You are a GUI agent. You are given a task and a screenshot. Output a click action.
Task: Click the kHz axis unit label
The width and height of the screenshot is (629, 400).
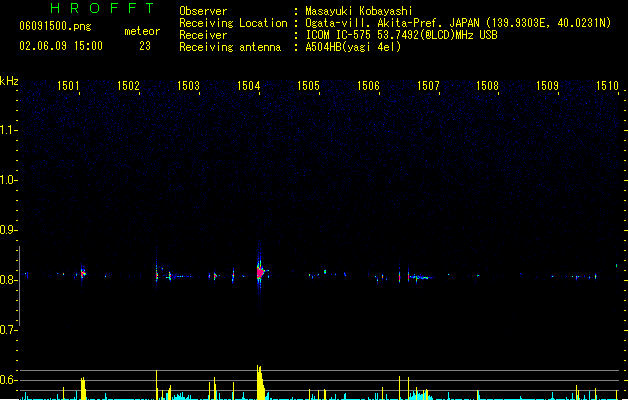pos(9,81)
